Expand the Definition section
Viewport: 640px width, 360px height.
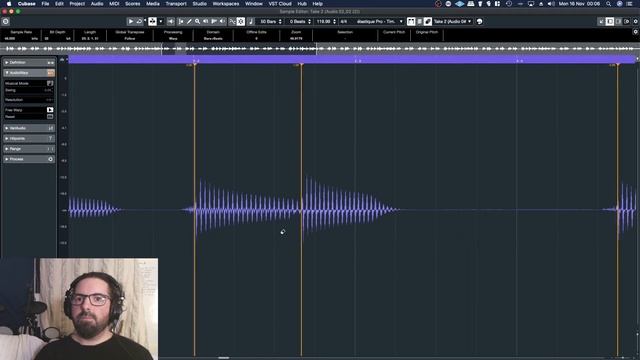coord(29,62)
